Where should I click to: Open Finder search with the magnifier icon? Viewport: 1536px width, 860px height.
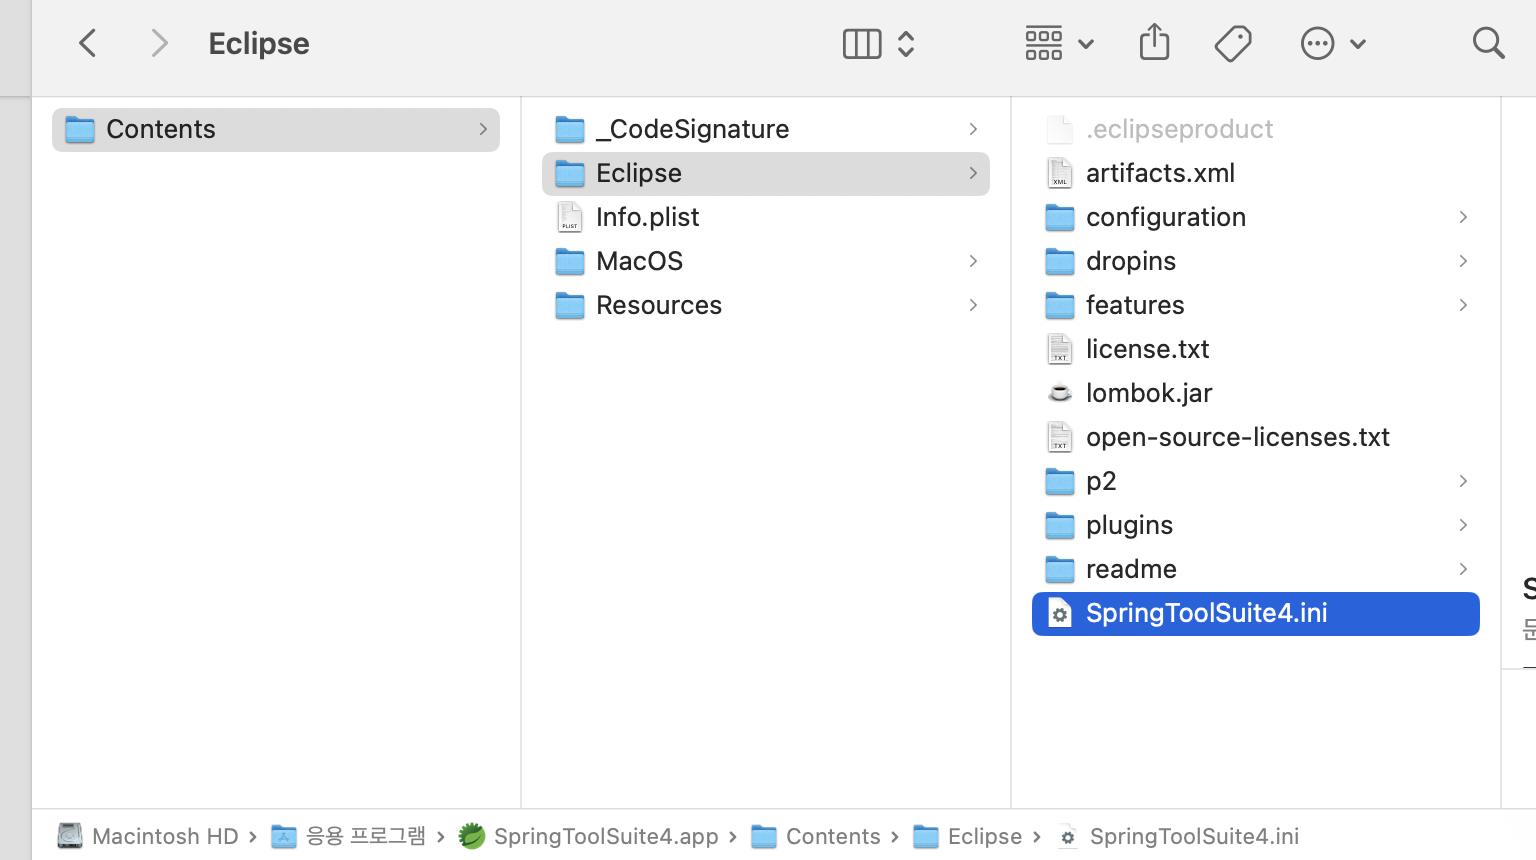(x=1488, y=43)
